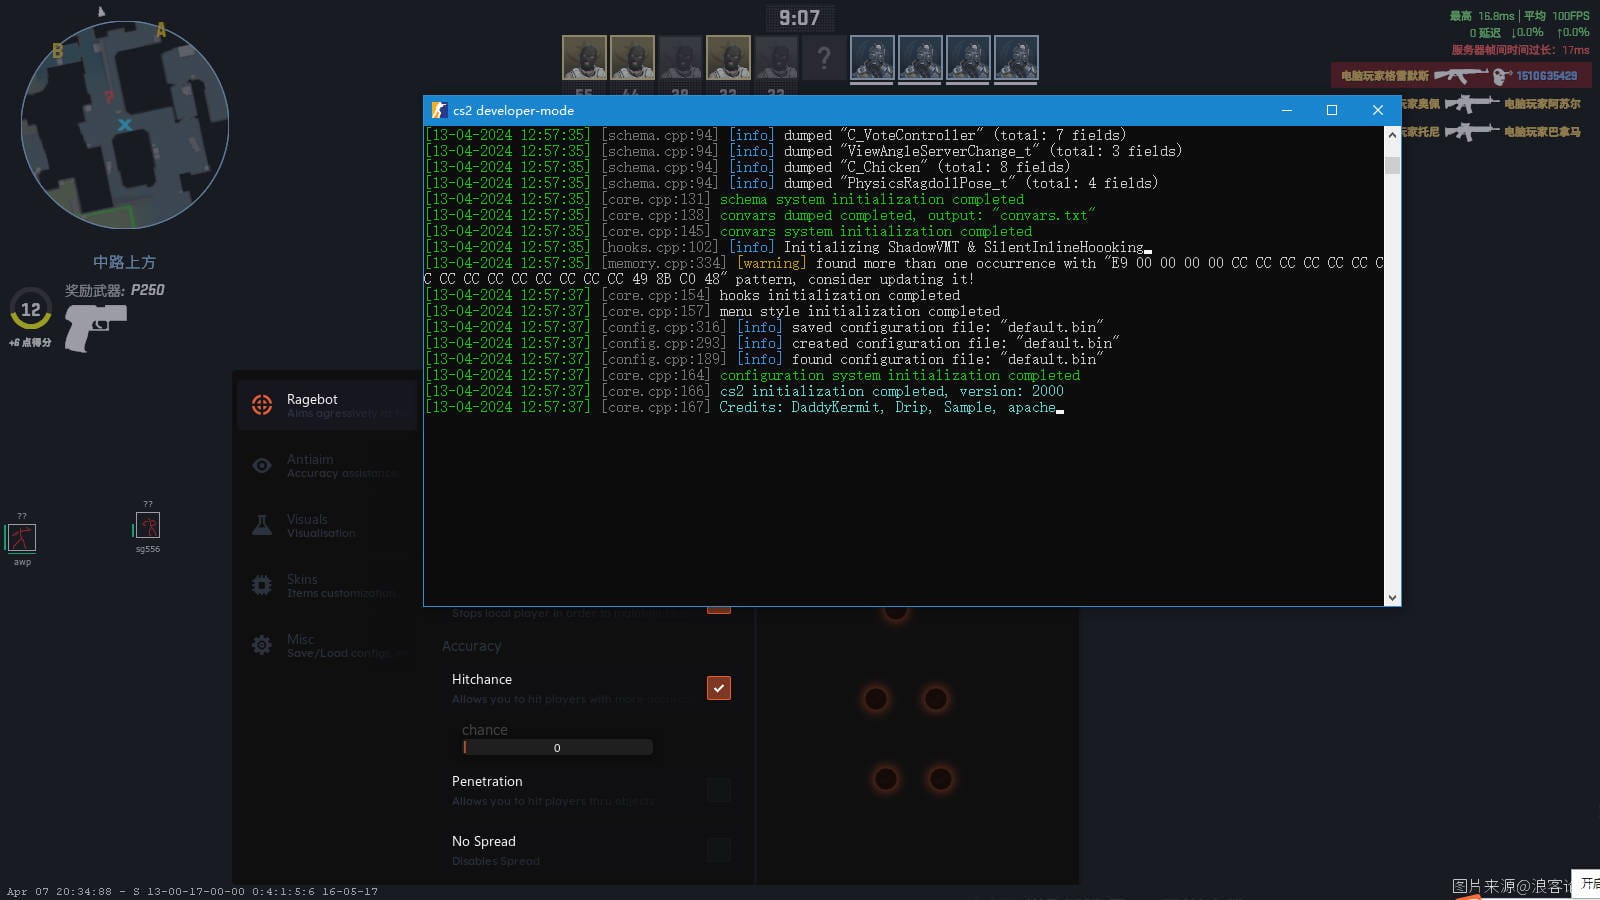Click the rifle icon beside 电脑玩家格雷默斯

1461,76
